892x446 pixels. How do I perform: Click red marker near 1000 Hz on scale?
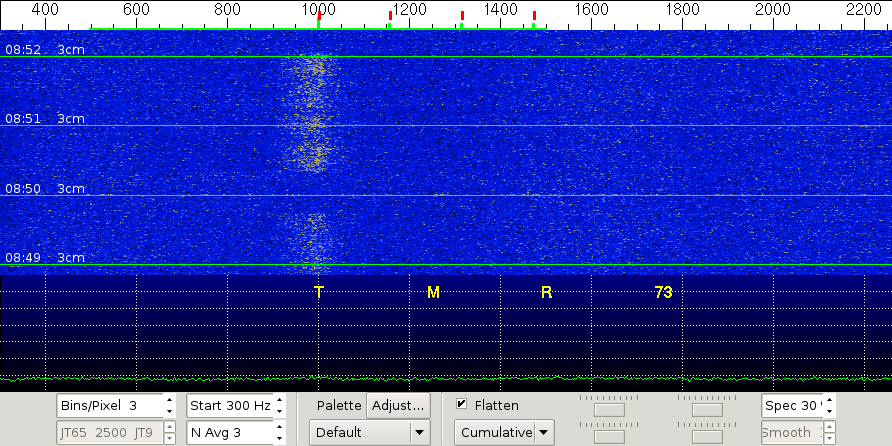coord(319,15)
